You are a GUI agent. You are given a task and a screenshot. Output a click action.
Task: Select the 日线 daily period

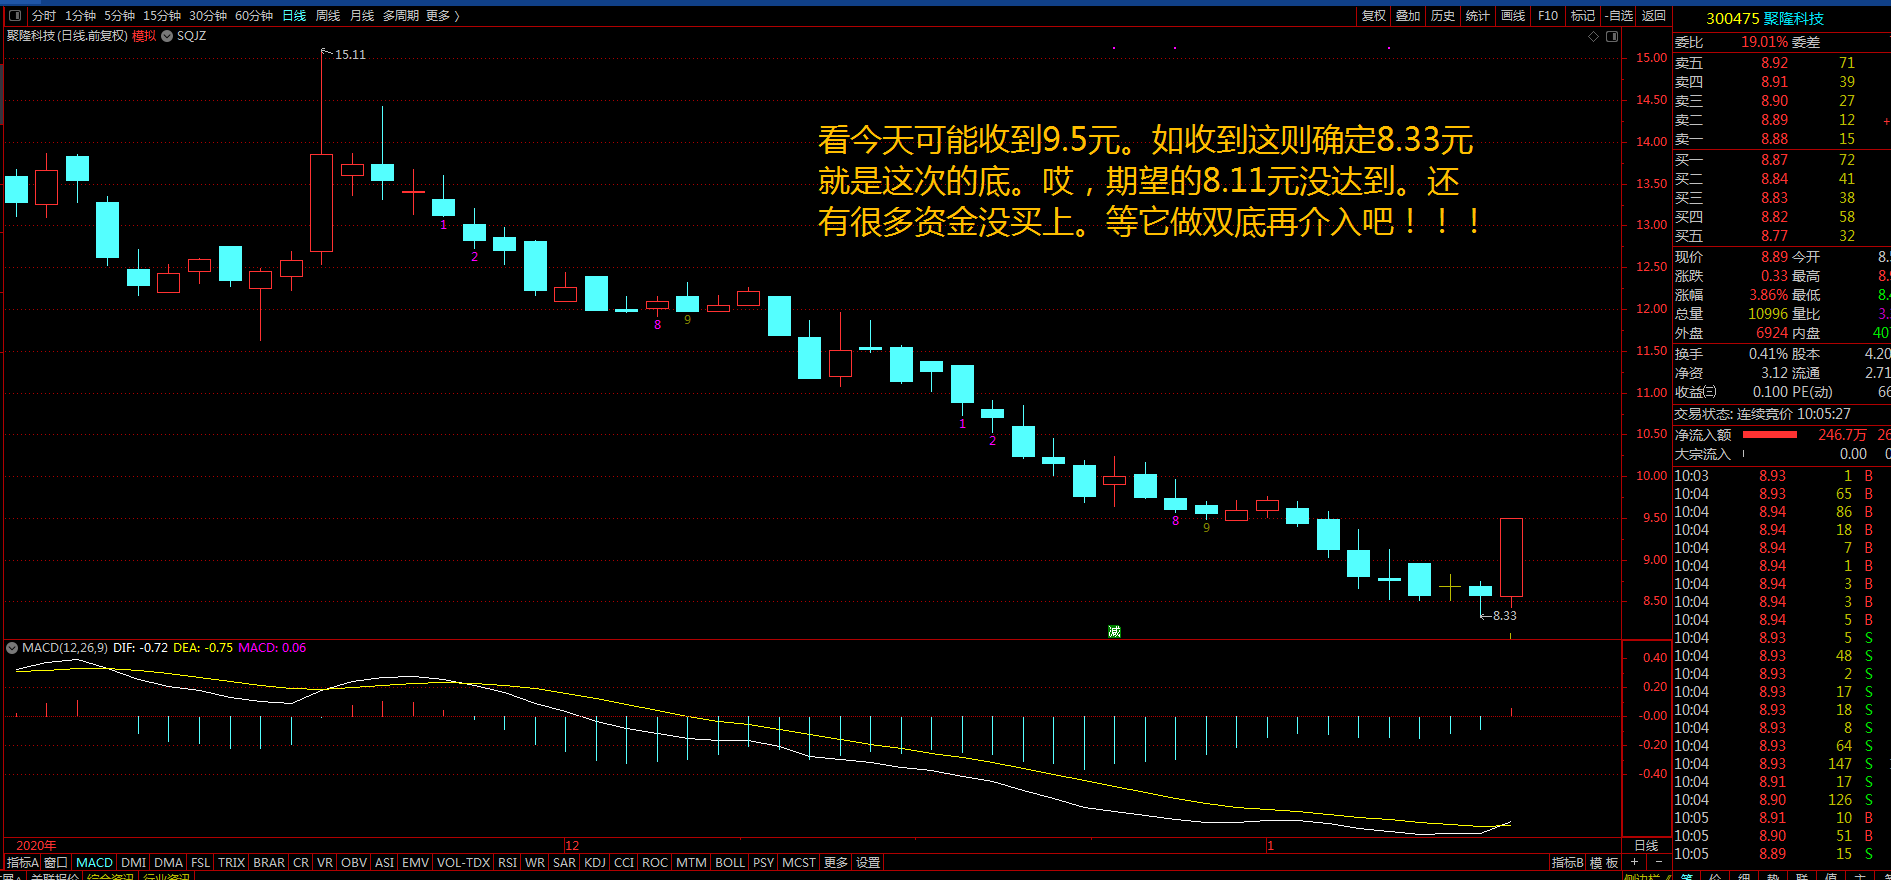(x=294, y=16)
